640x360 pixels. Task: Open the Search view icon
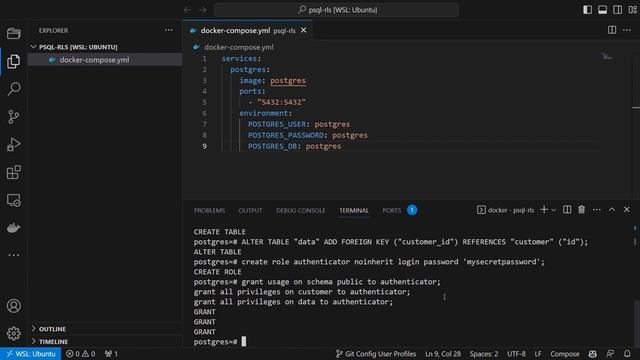(x=13, y=89)
